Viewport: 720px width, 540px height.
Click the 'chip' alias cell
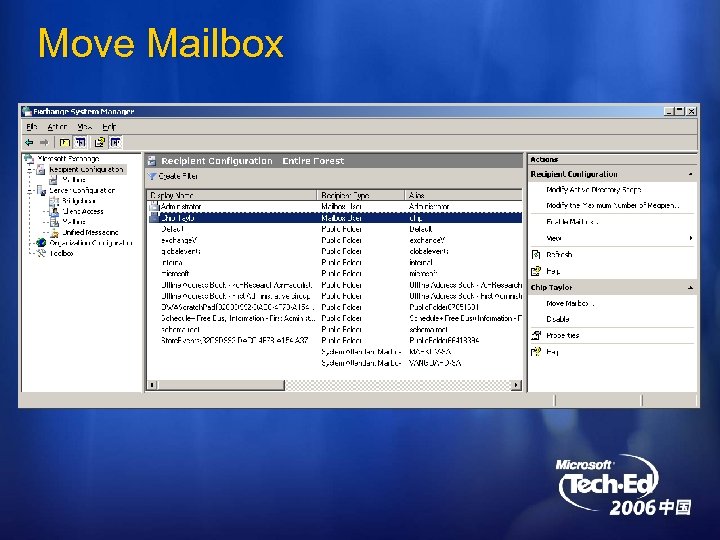416,218
